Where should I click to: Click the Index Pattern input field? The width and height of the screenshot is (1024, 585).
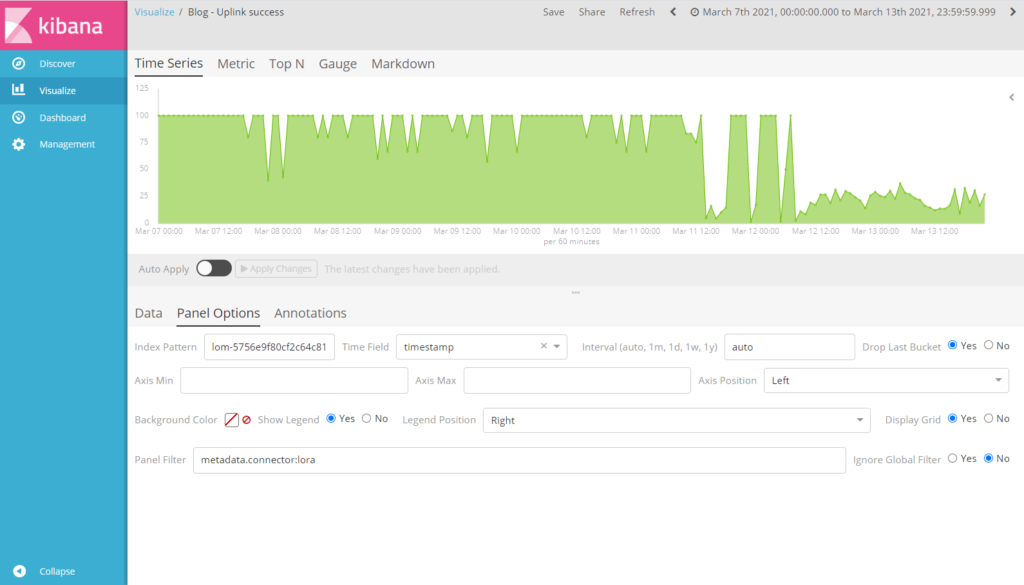[269, 347]
